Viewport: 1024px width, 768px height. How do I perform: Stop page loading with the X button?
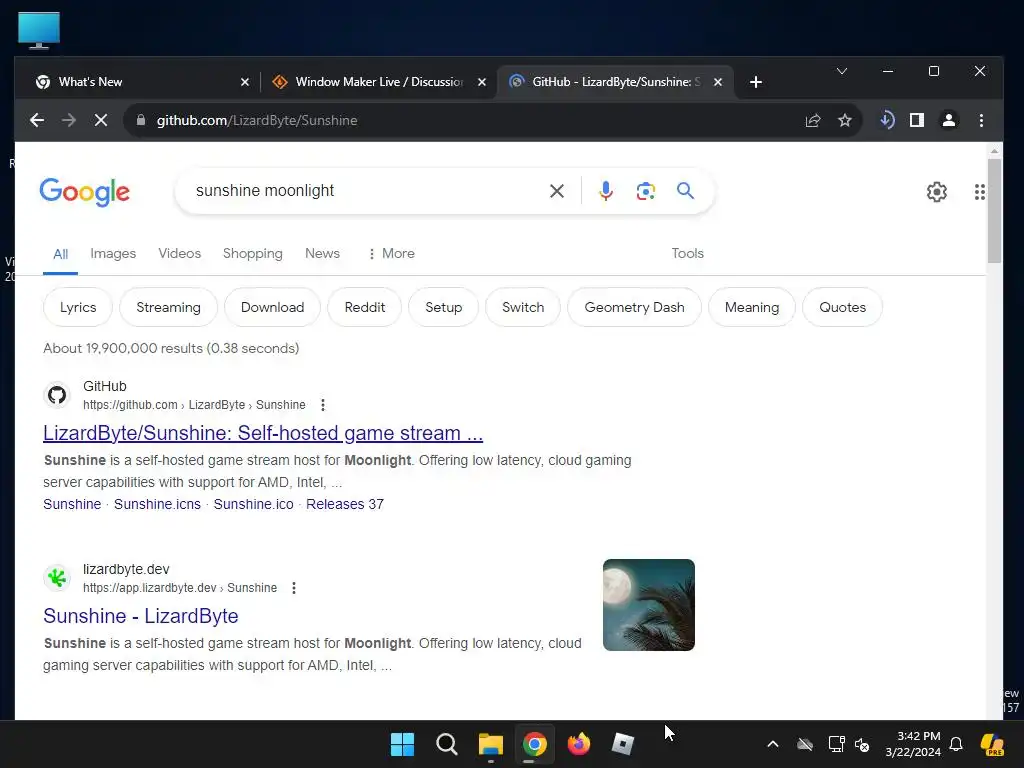click(101, 120)
